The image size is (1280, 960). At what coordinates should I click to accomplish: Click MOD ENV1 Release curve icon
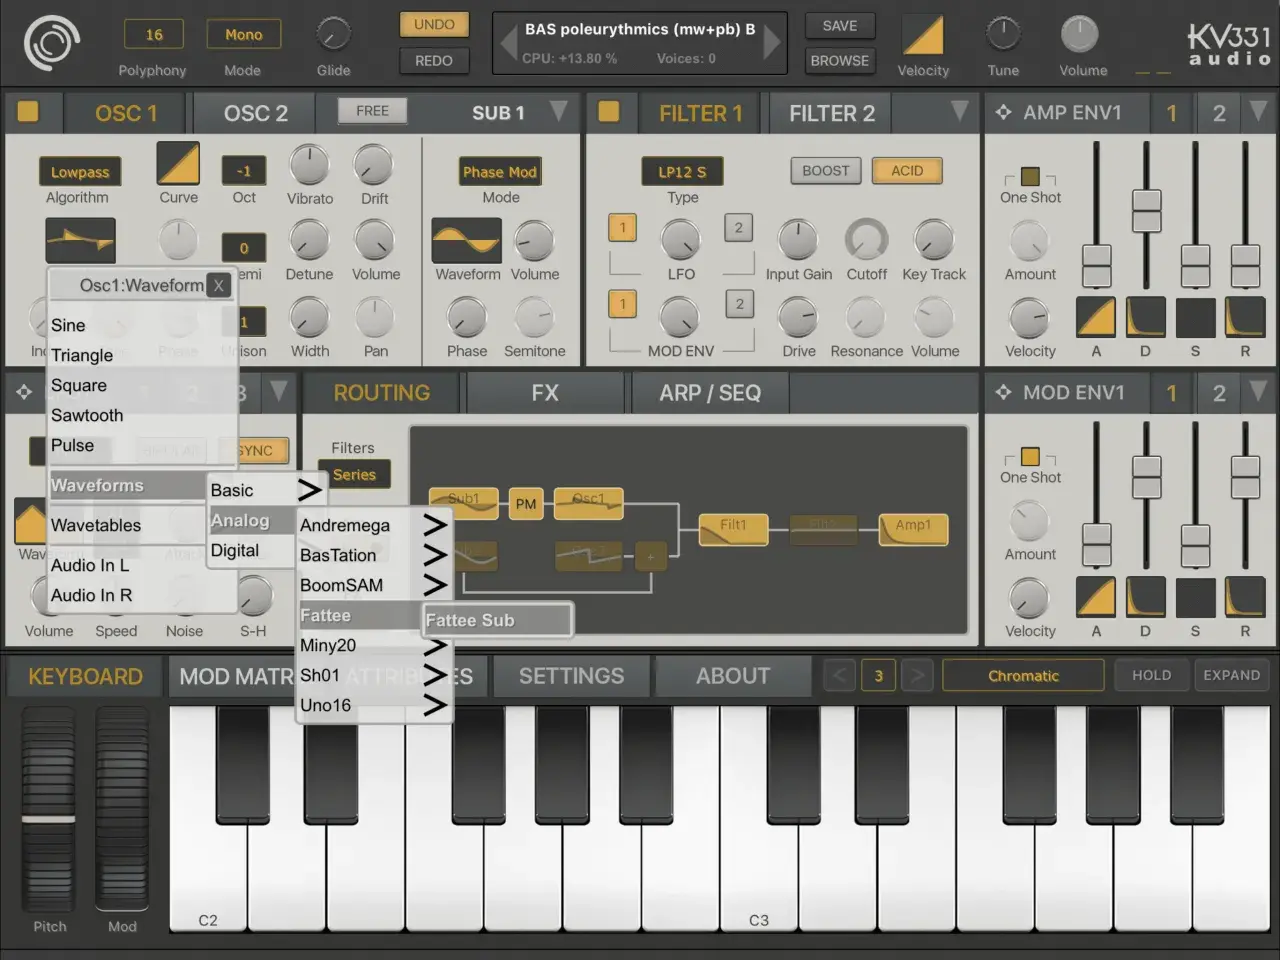[1245, 597]
